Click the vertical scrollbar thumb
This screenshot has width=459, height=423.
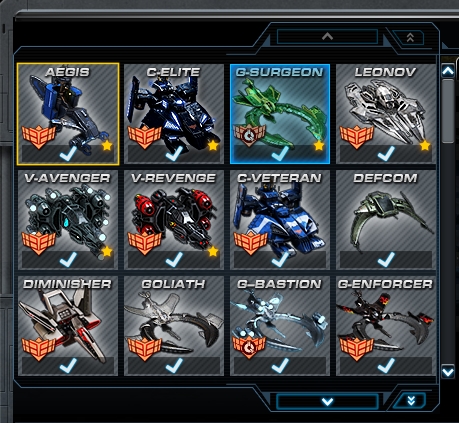click(x=448, y=111)
